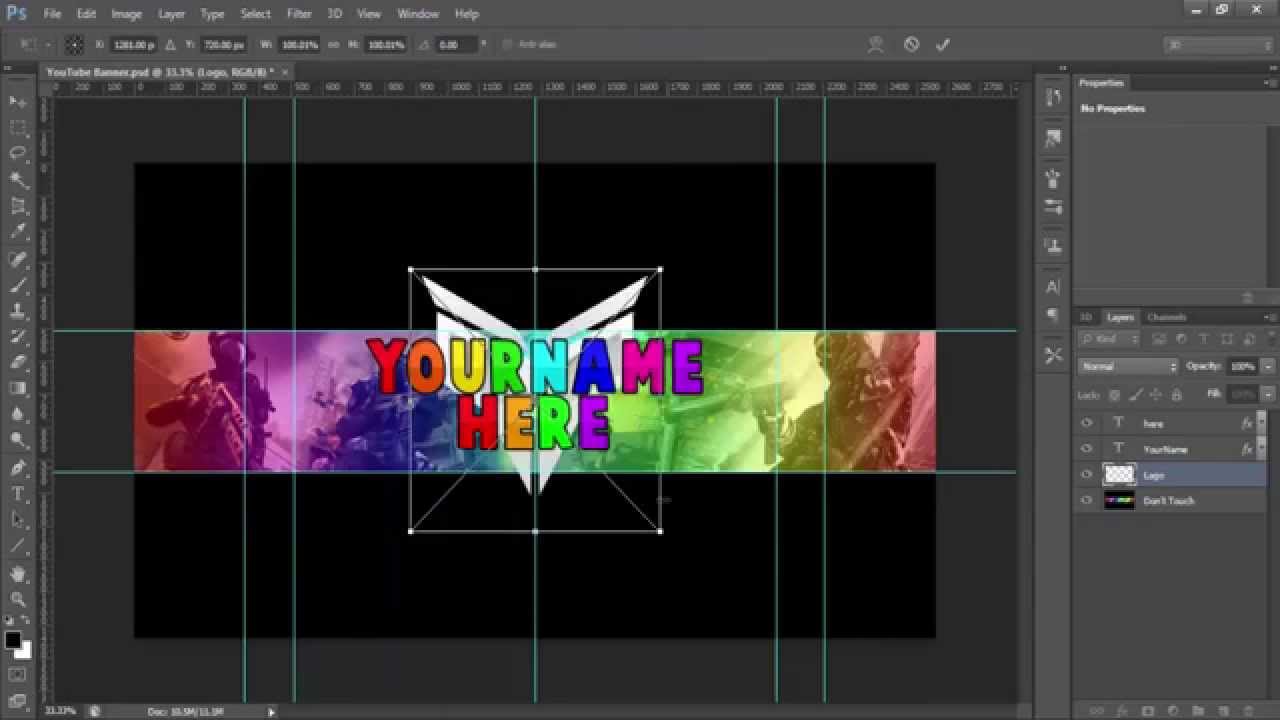Click the add layer style fx button
The image size is (1280, 720).
click(1121, 711)
